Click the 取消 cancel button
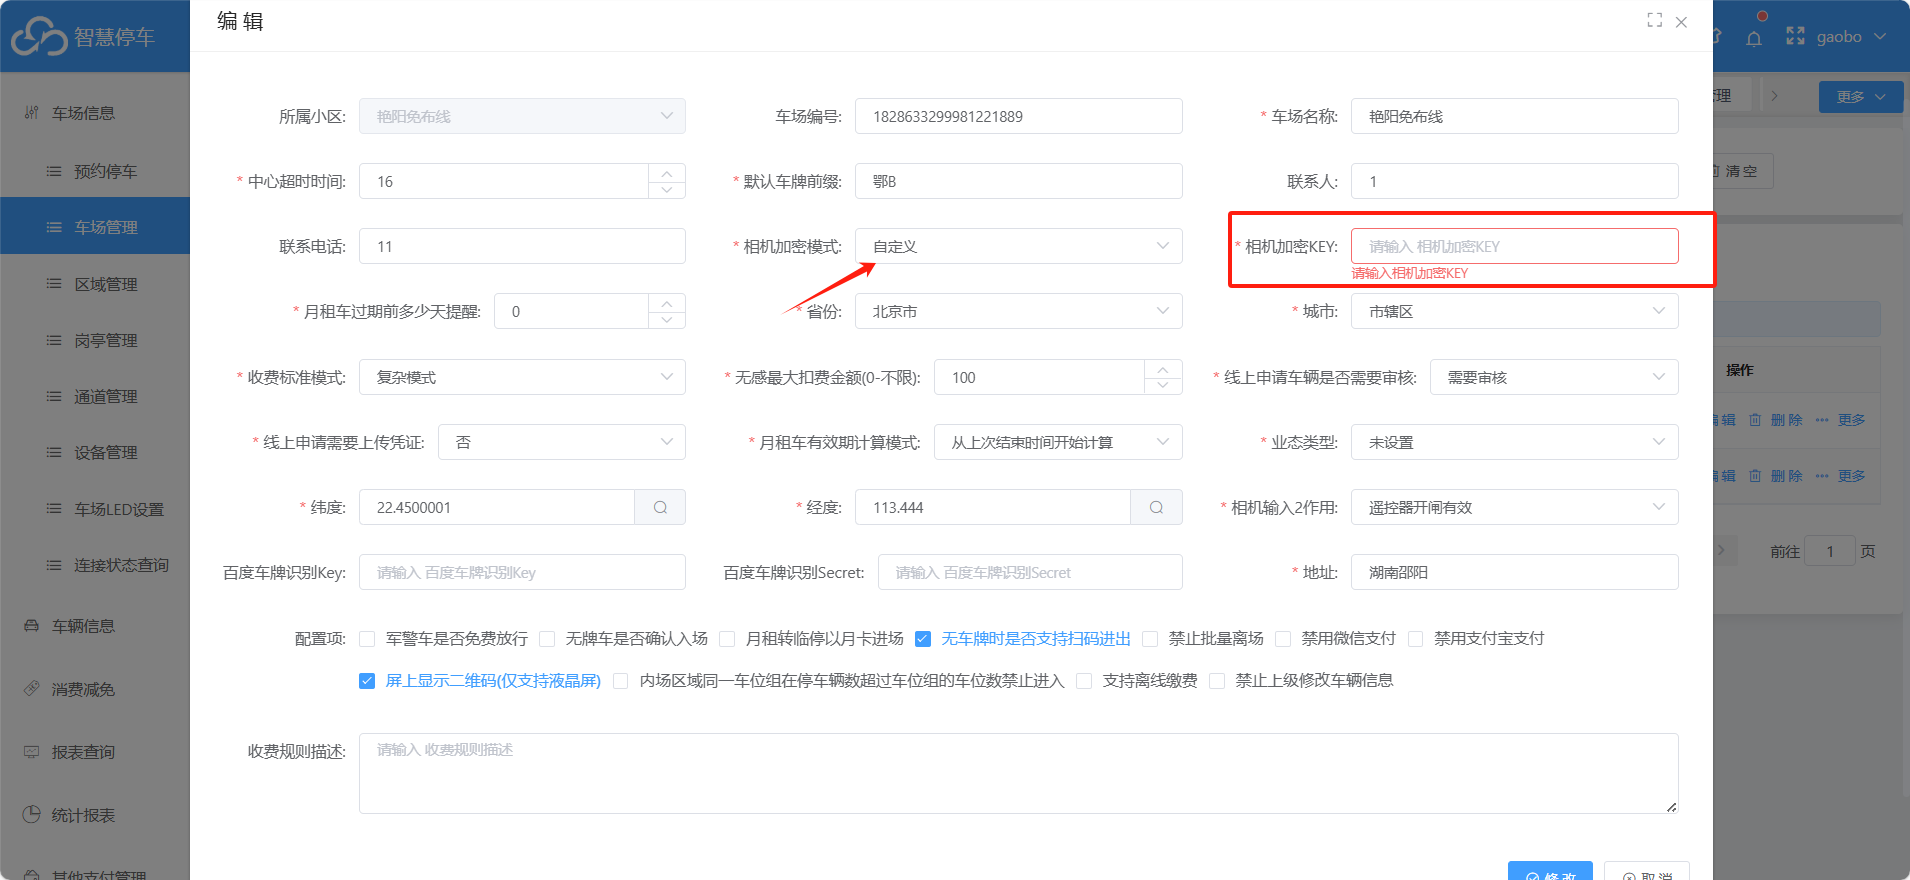The width and height of the screenshot is (1910, 880). tap(1647, 872)
